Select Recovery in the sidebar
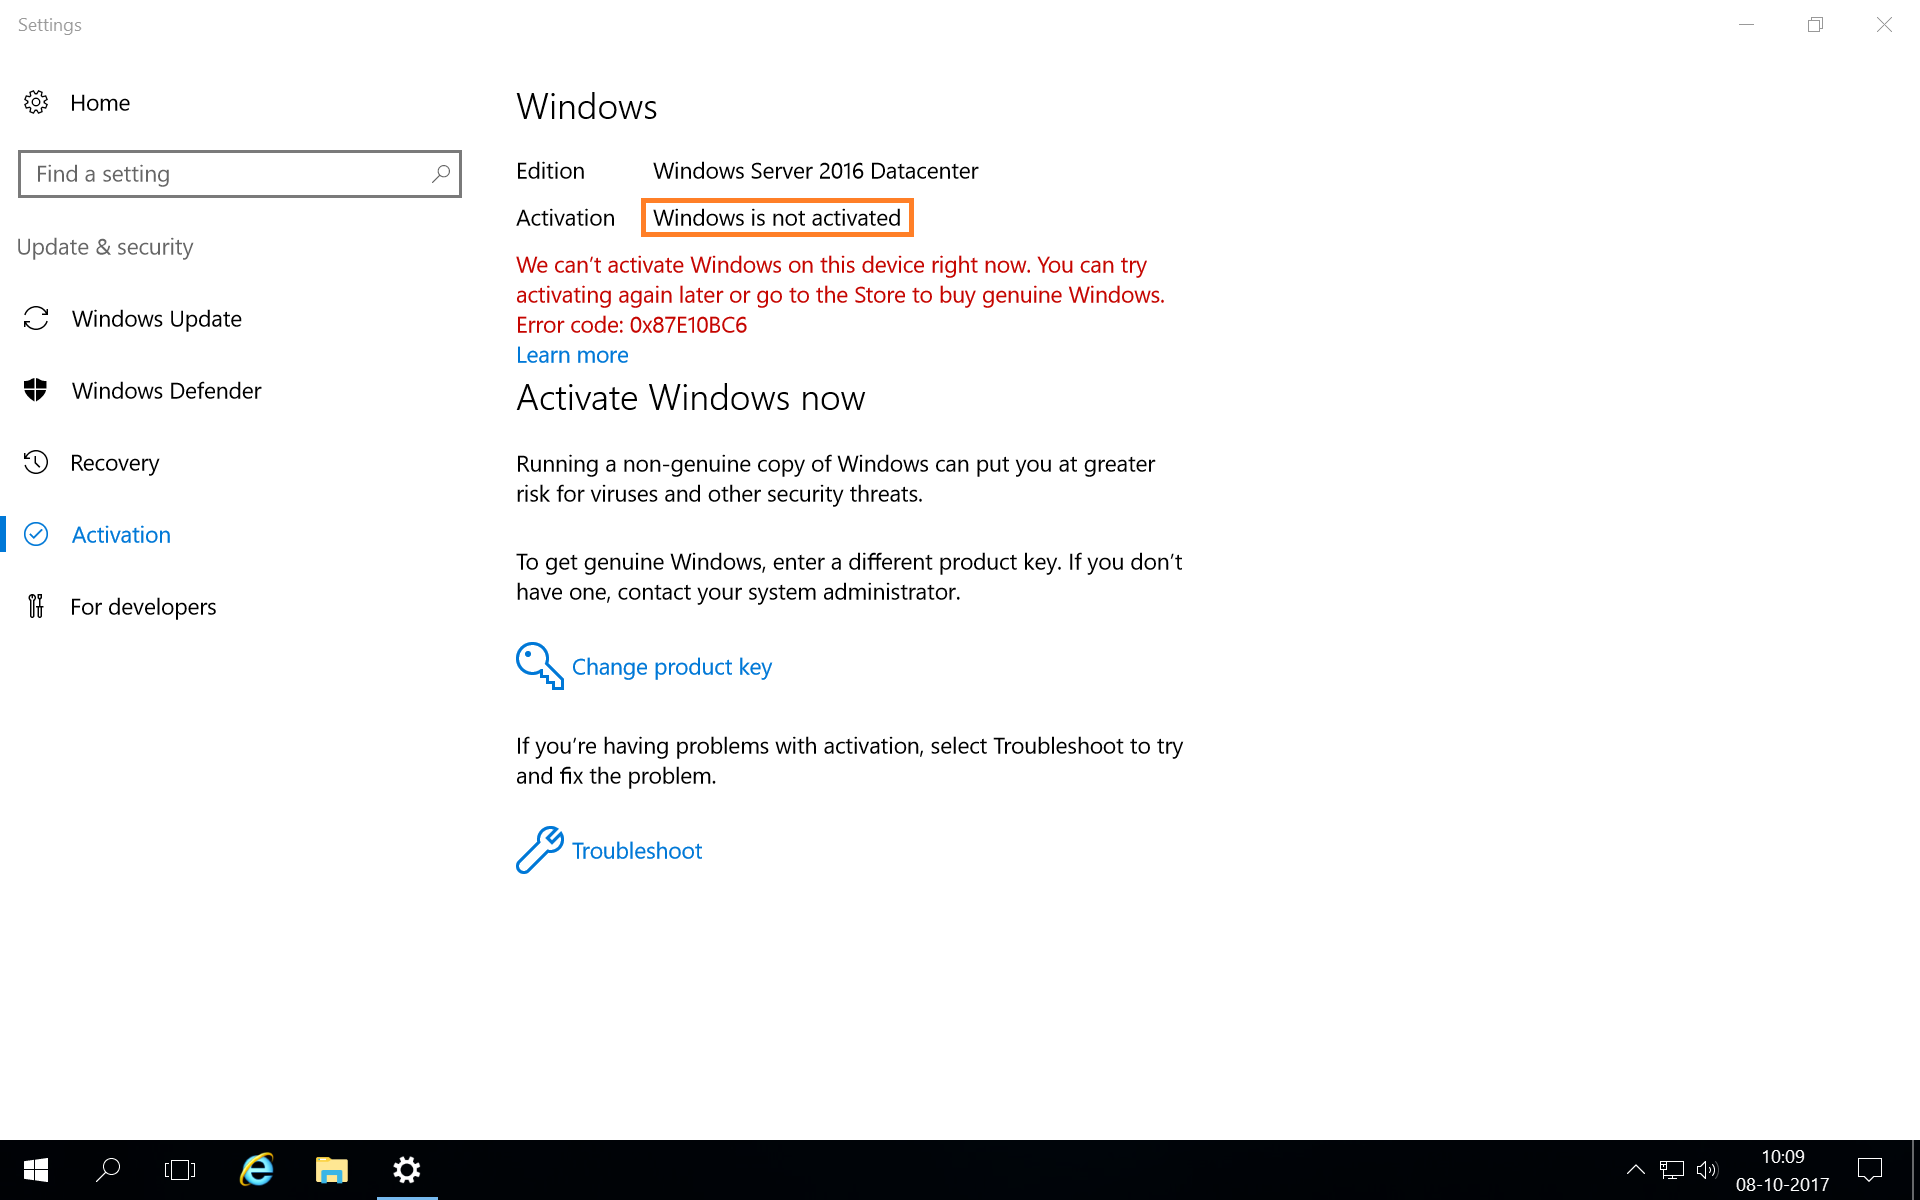This screenshot has height=1200, width=1920. (114, 462)
